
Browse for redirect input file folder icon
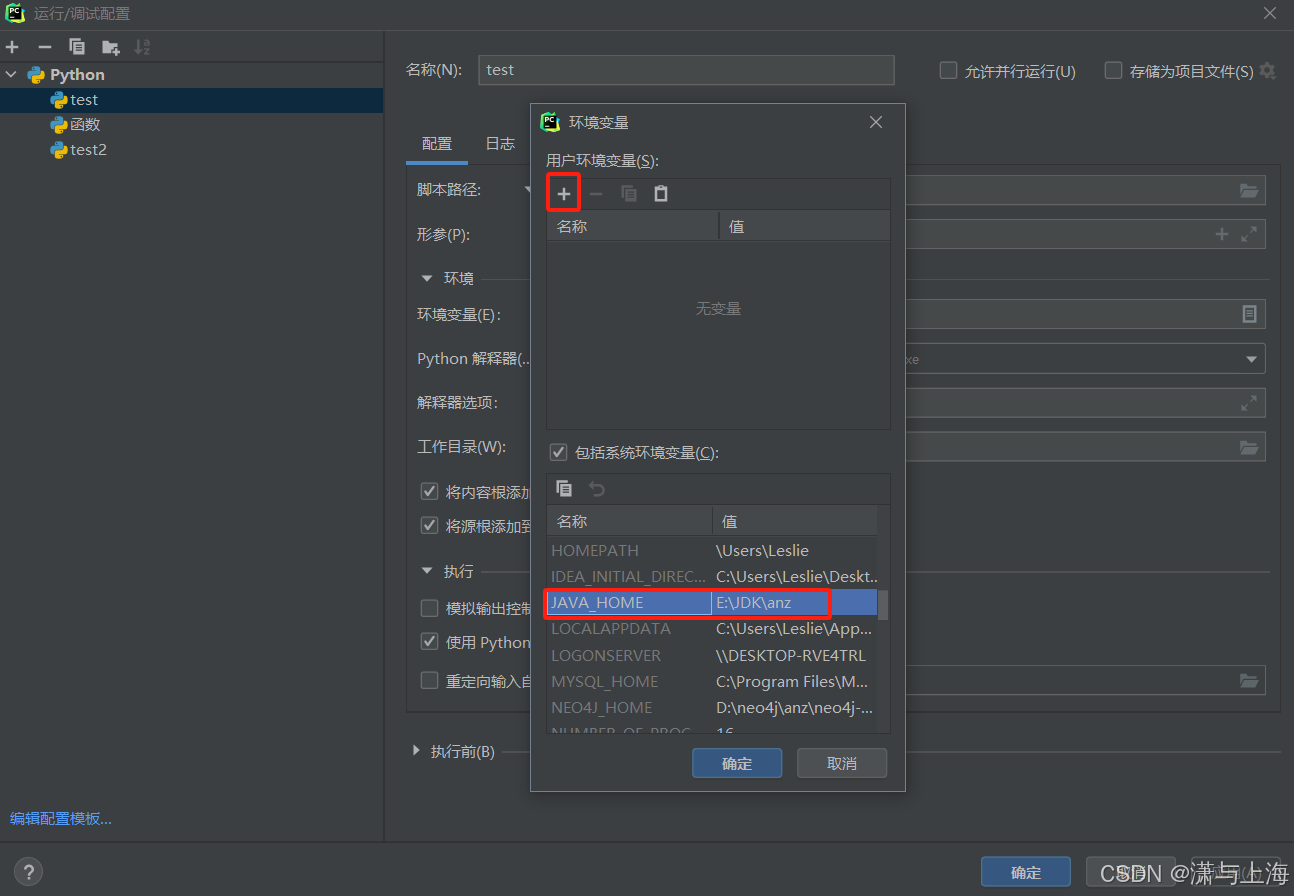pyautogui.click(x=1249, y=681)
